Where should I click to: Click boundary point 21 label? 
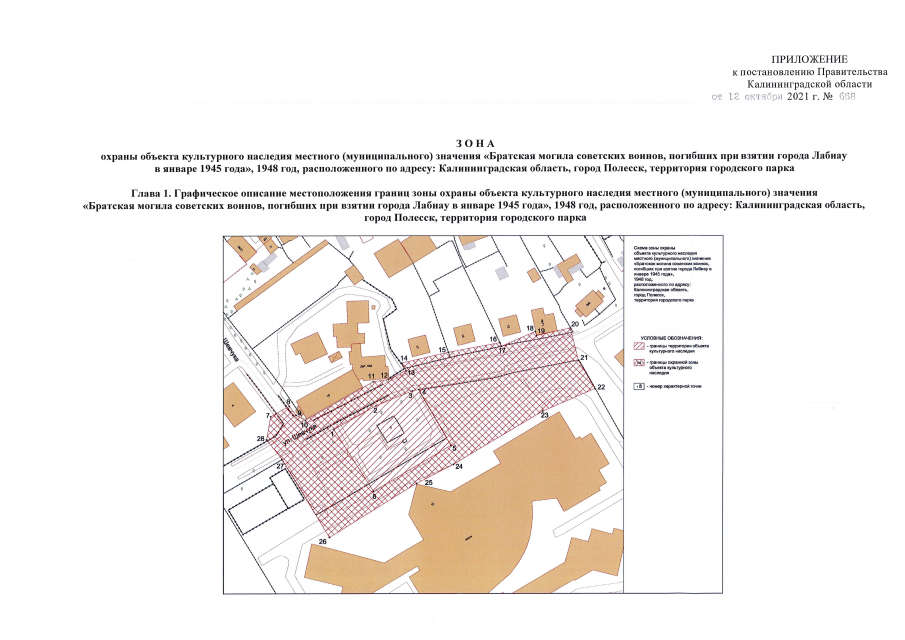[x=584, y=358]
